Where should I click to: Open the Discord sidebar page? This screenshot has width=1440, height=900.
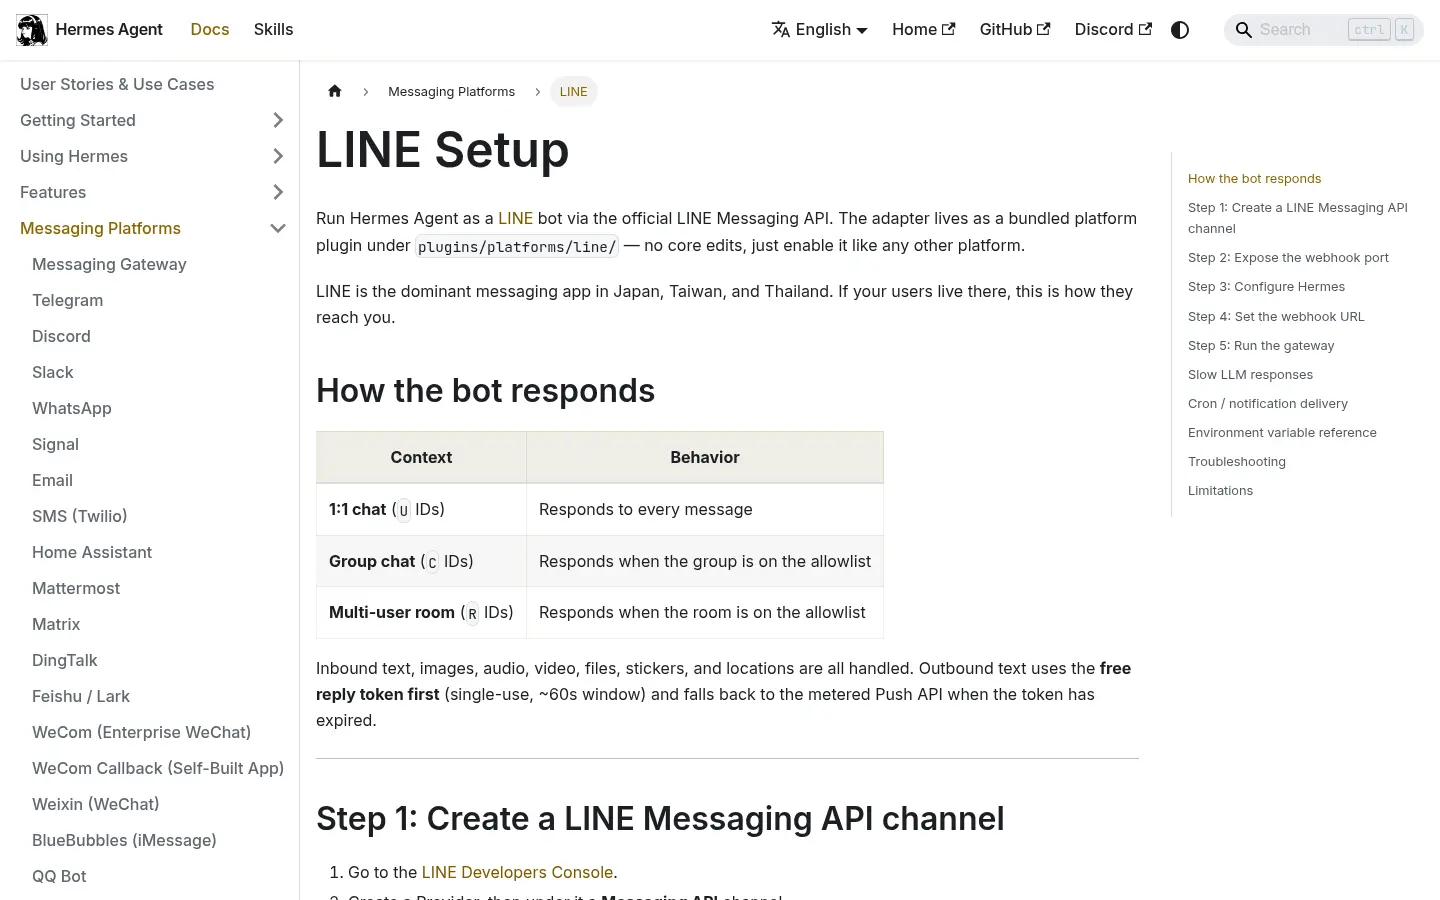(61, 336)
